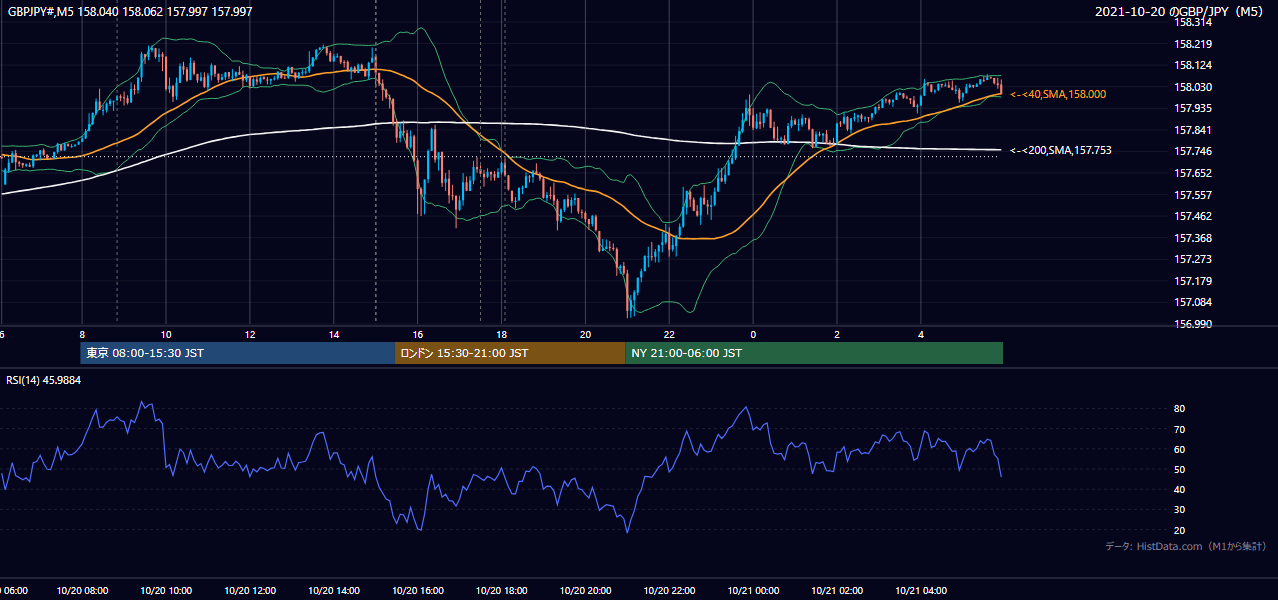1278x600 pixels.
Task: Click the 10/20 14:00 time axis label
Action: (334, 591)
